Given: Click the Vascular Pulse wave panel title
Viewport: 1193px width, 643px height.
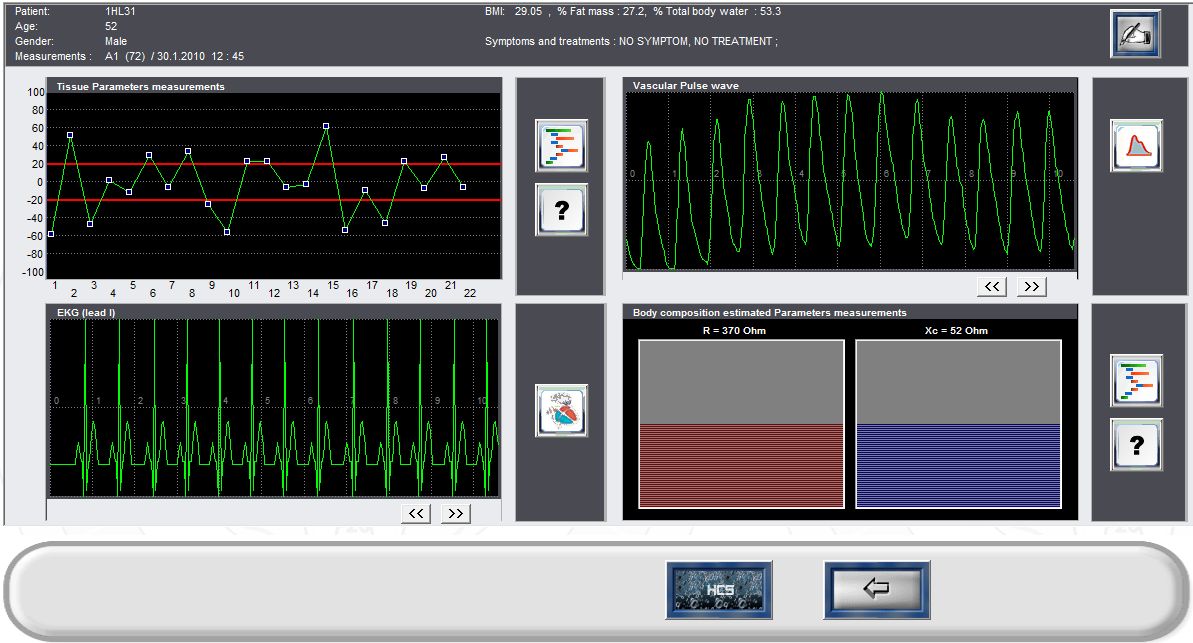Looking at the screenshot, I should coord(686,86).
